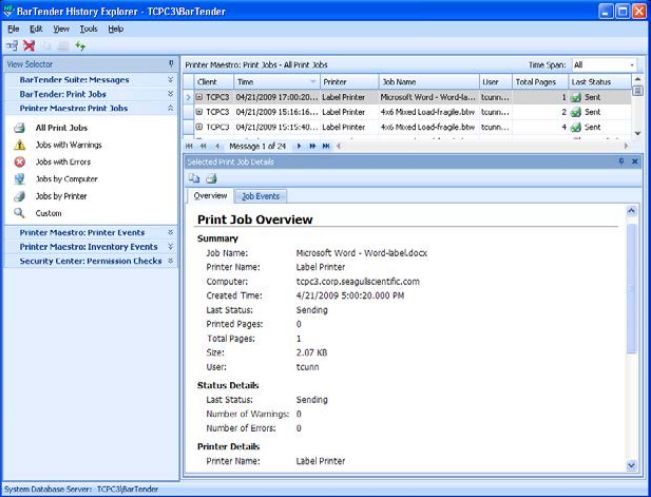Expand Security Center: Permission Checks section
The image size is (651, 497).
(x=170, y=261)
